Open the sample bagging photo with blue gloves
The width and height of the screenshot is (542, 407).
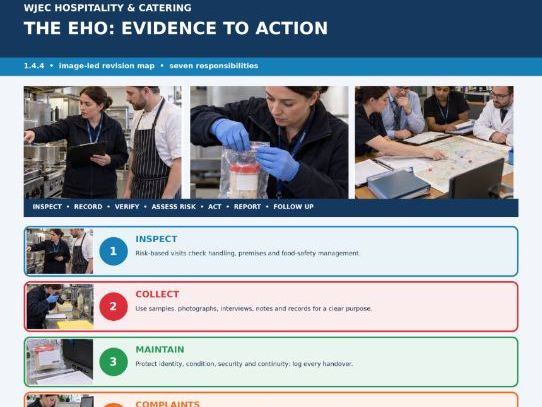(269, 142)
